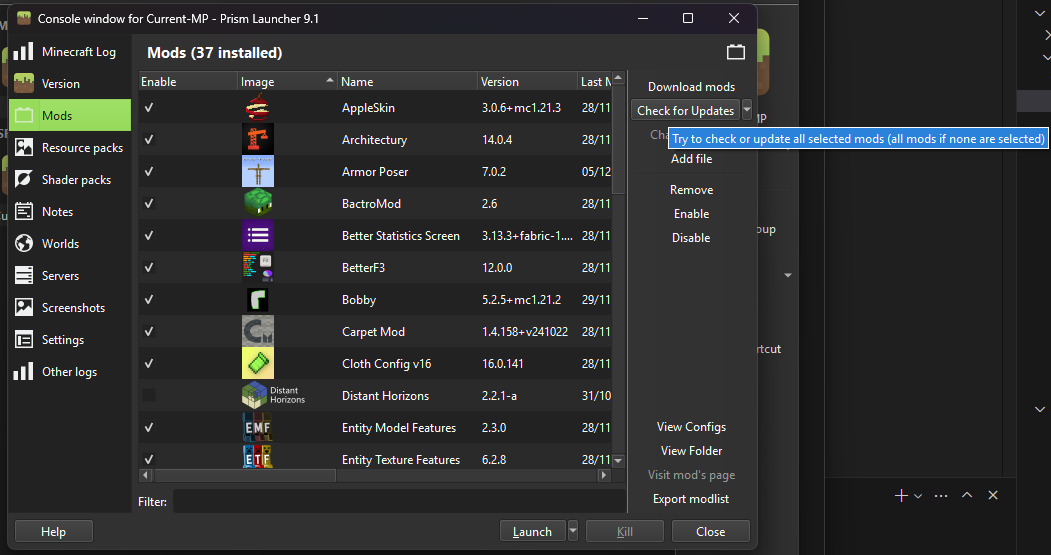The height and width of the screenshot is (555, 1051).
Task: Click the folder icon in Mods header
Action: click(736, 52)
